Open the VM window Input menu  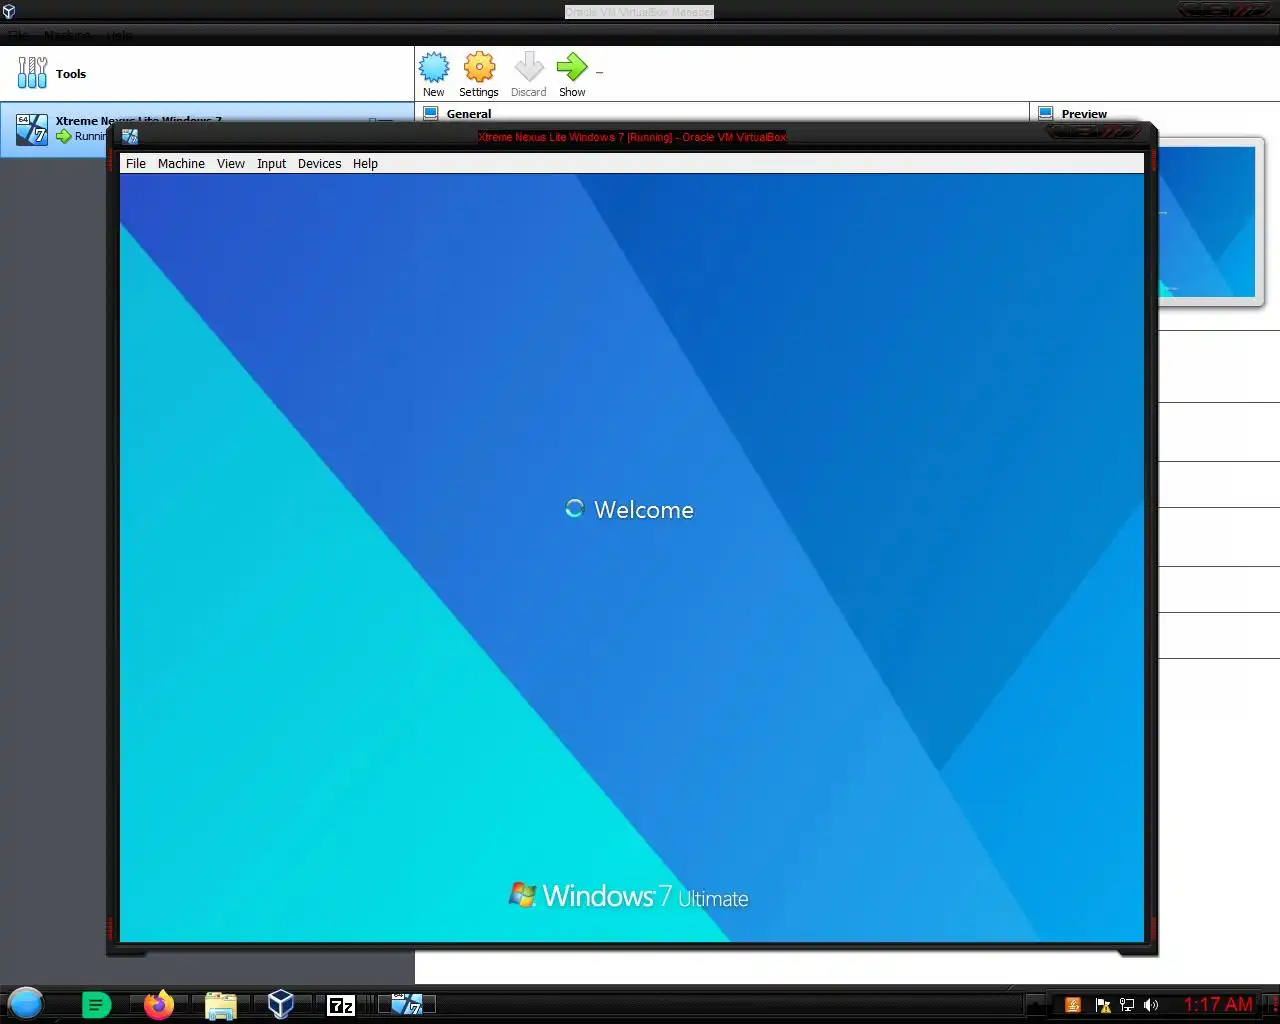tap(271, 163)
